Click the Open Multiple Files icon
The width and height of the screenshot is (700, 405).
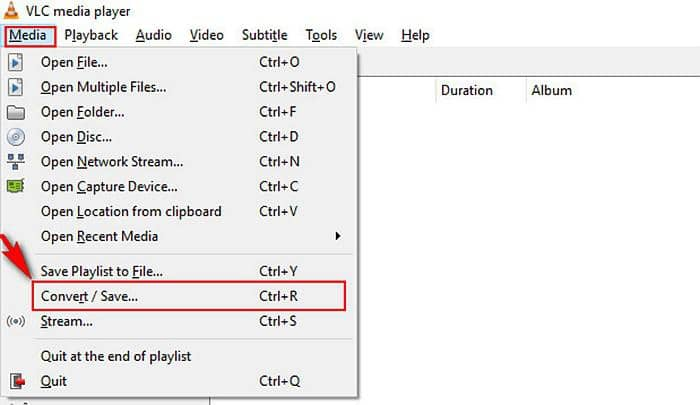[15, 87]
